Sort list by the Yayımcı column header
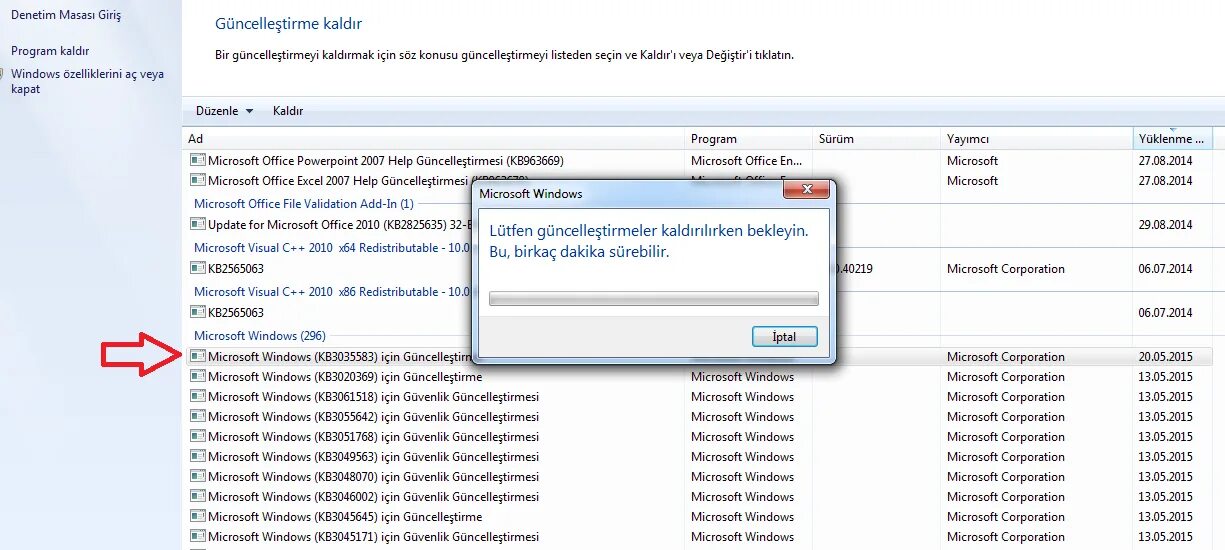Viewport: 1225px width, 550px height. (x=1037, y=139)
